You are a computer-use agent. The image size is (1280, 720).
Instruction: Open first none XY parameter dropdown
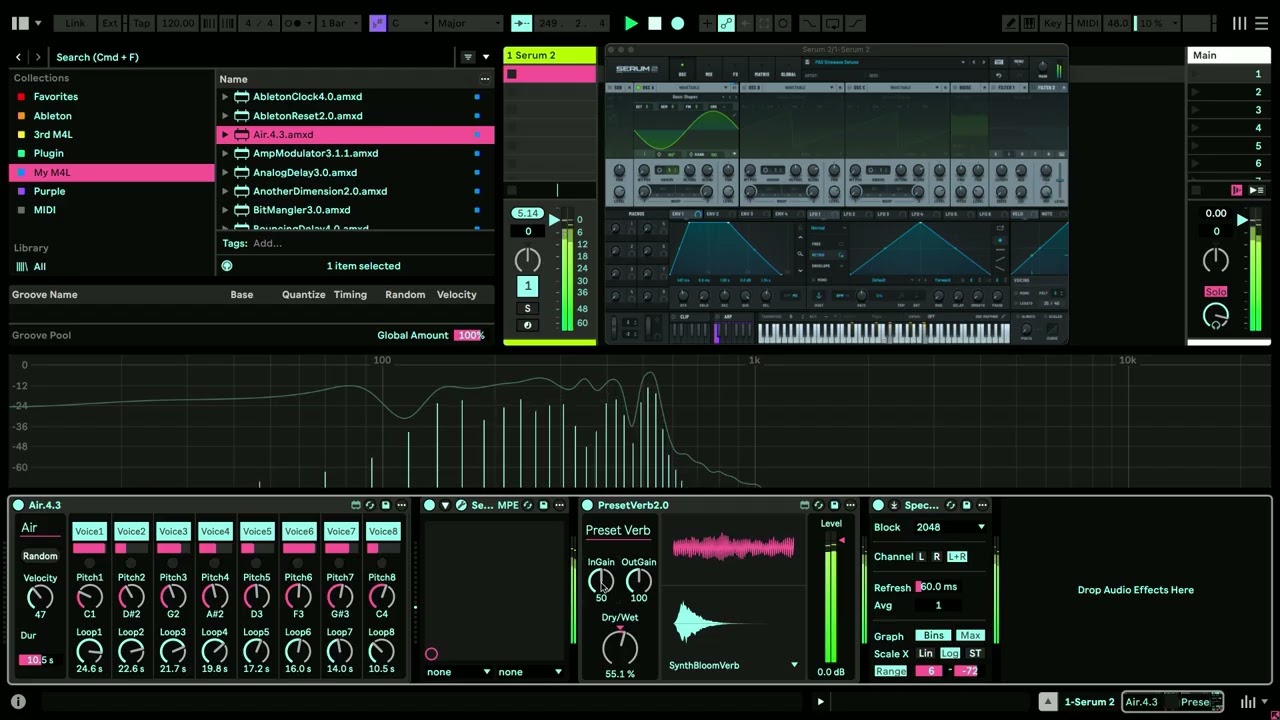(x=458, y=672)
